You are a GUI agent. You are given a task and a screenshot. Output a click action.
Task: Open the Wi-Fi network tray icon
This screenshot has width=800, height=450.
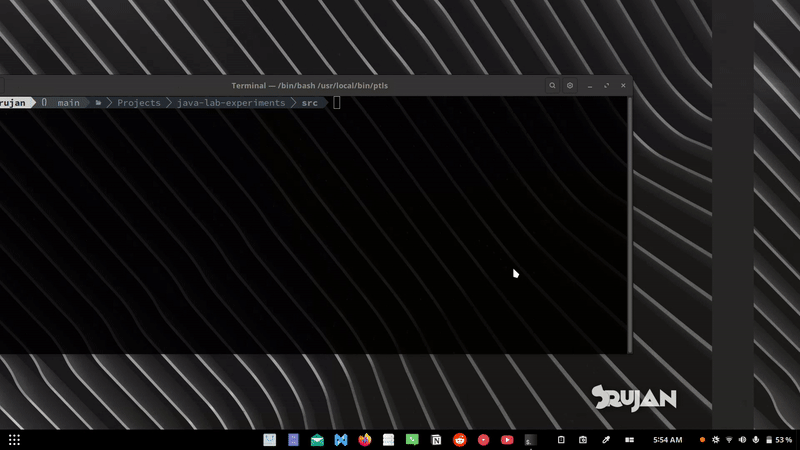[x=729, y=440]
